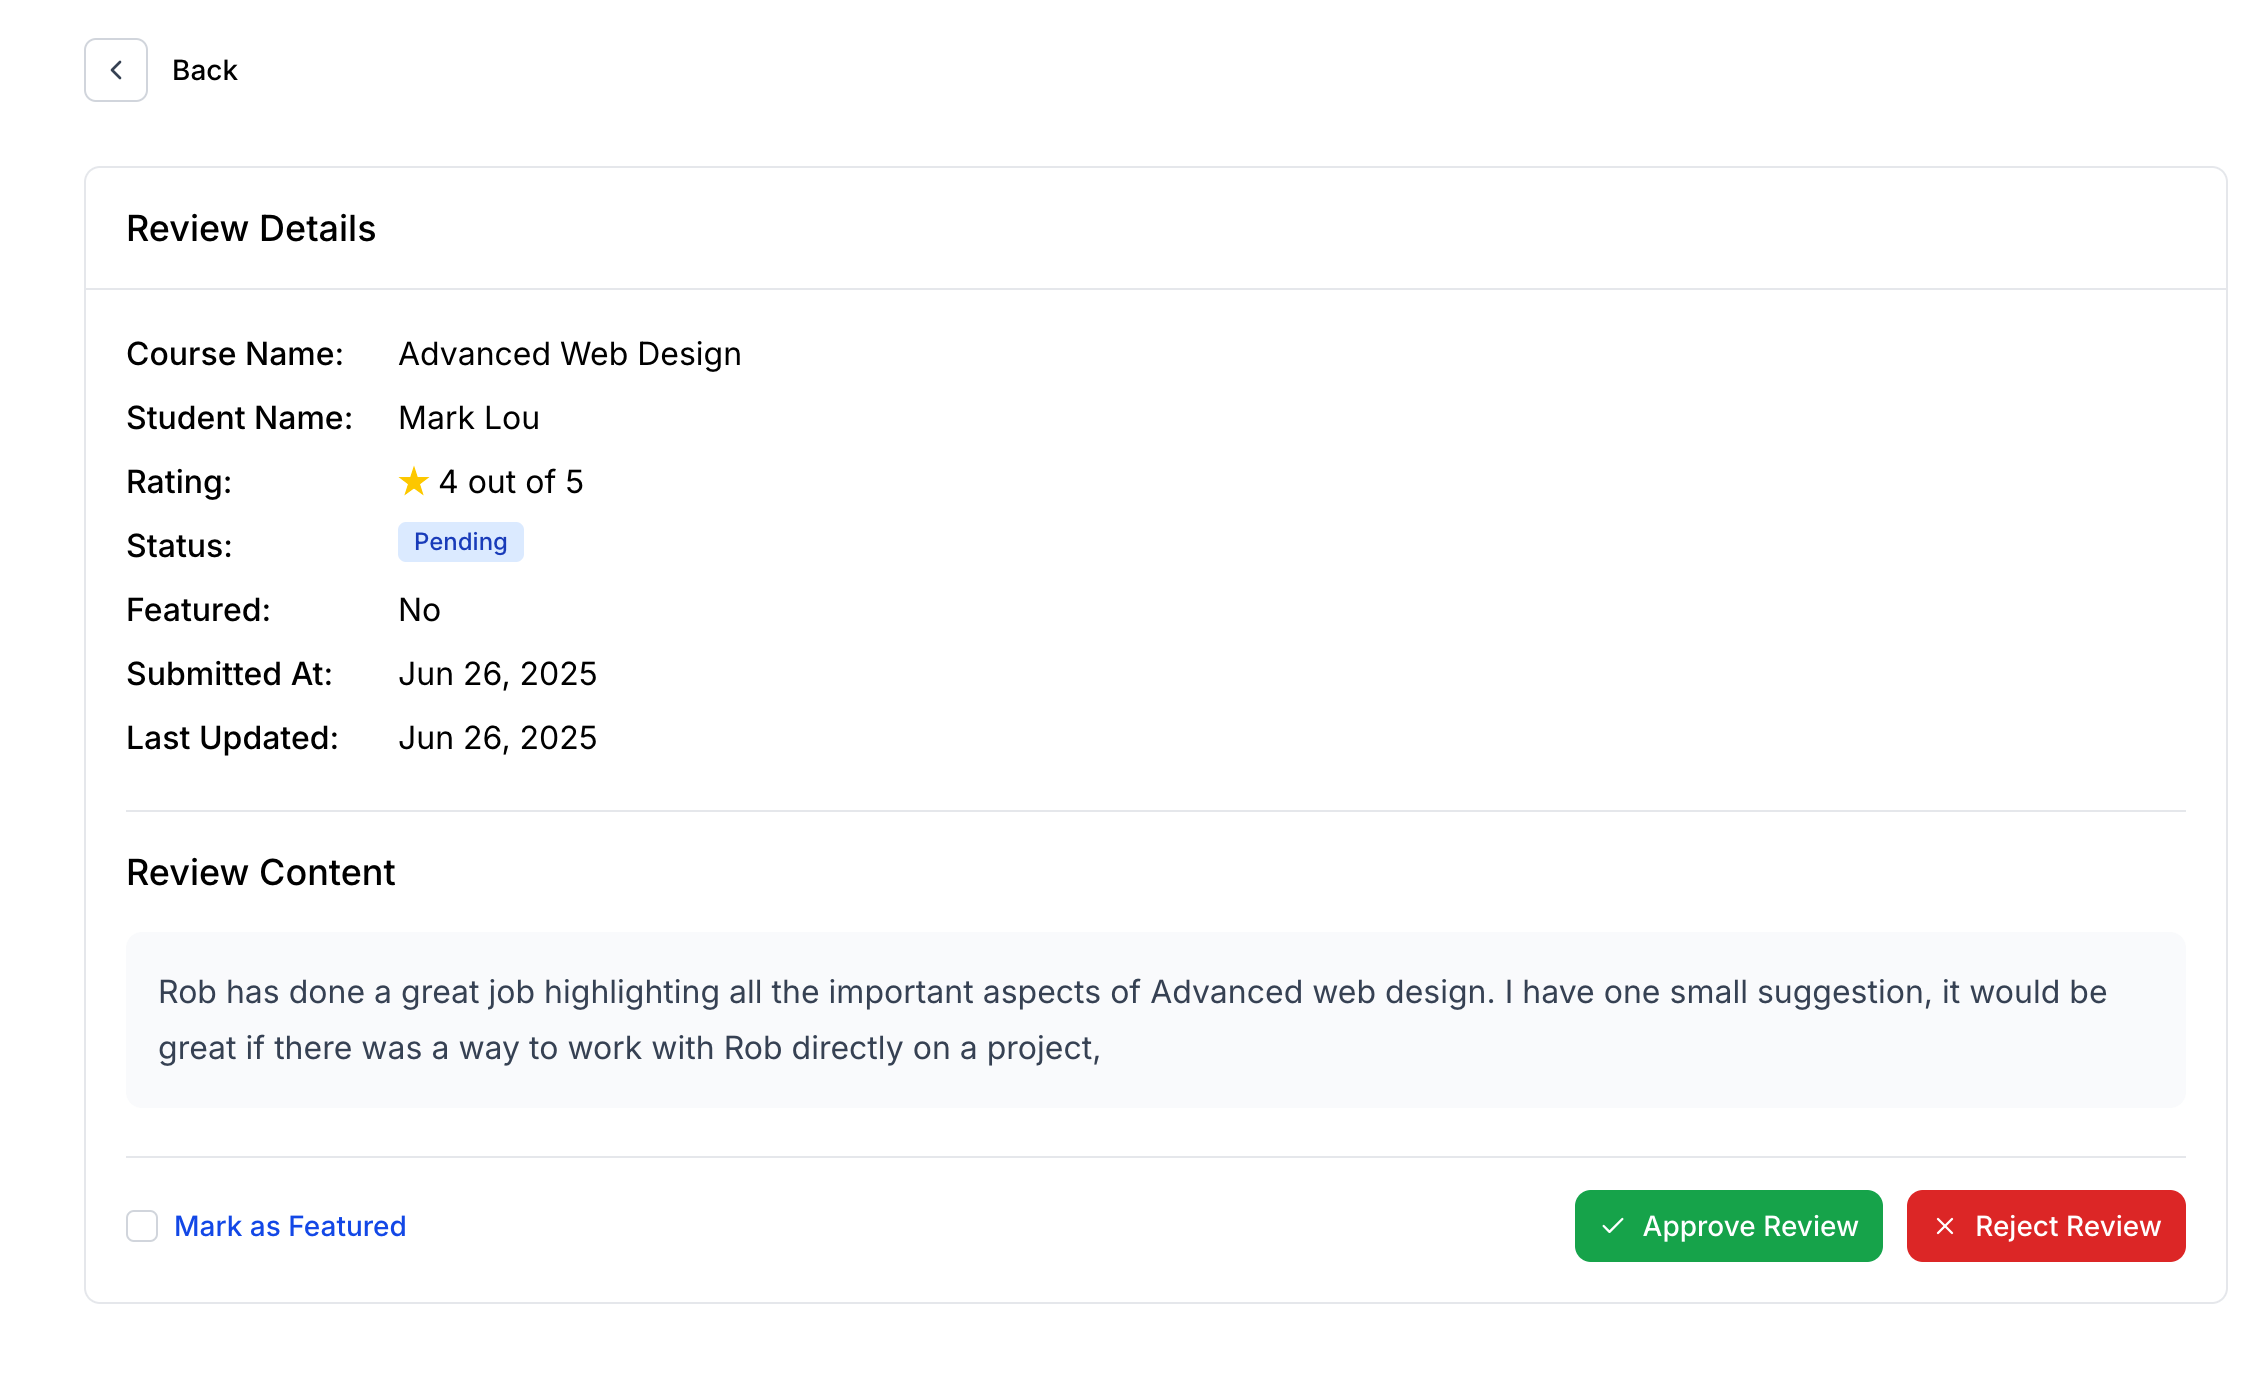Click the Submitted At: label
The height and width of the screenshot is (1400, 2268).
click(x=229, y=674)
